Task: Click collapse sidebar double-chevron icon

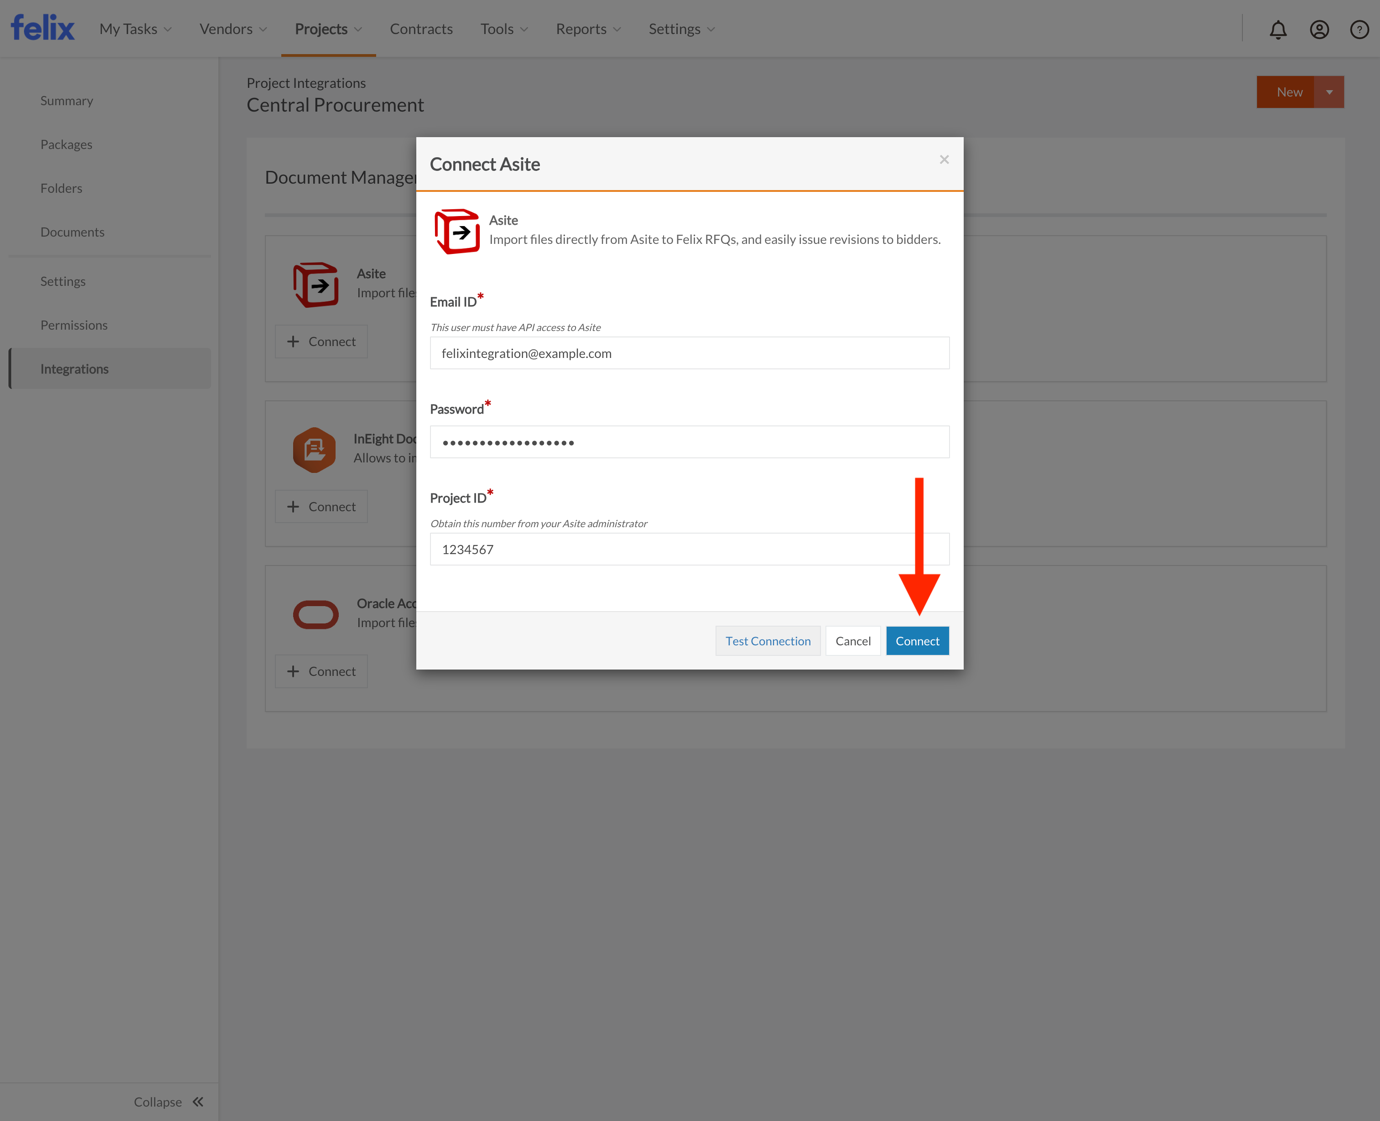Action: point(198,1102)
